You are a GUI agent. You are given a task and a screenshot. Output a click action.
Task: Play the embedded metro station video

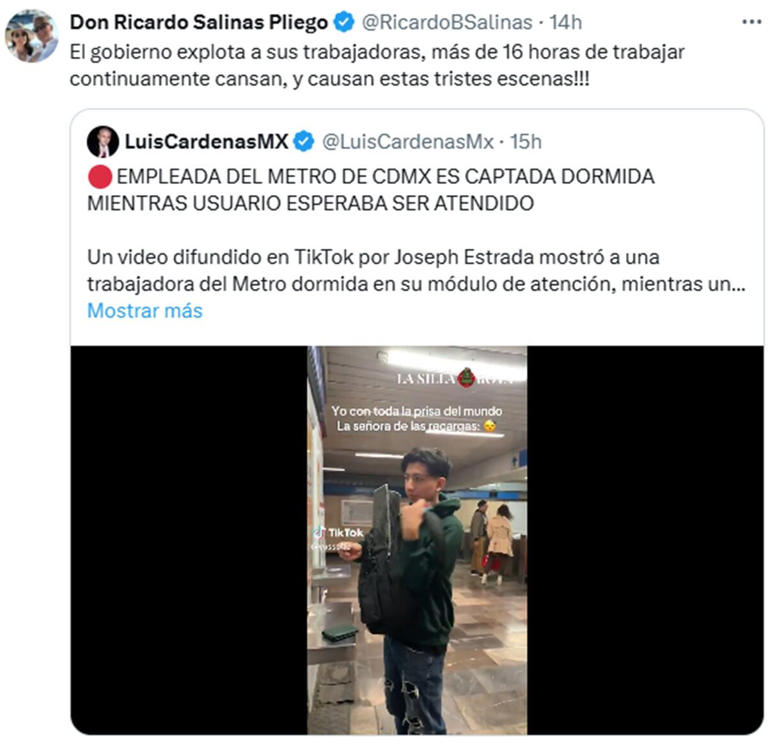pyautogui.click(x=417, y=540)
